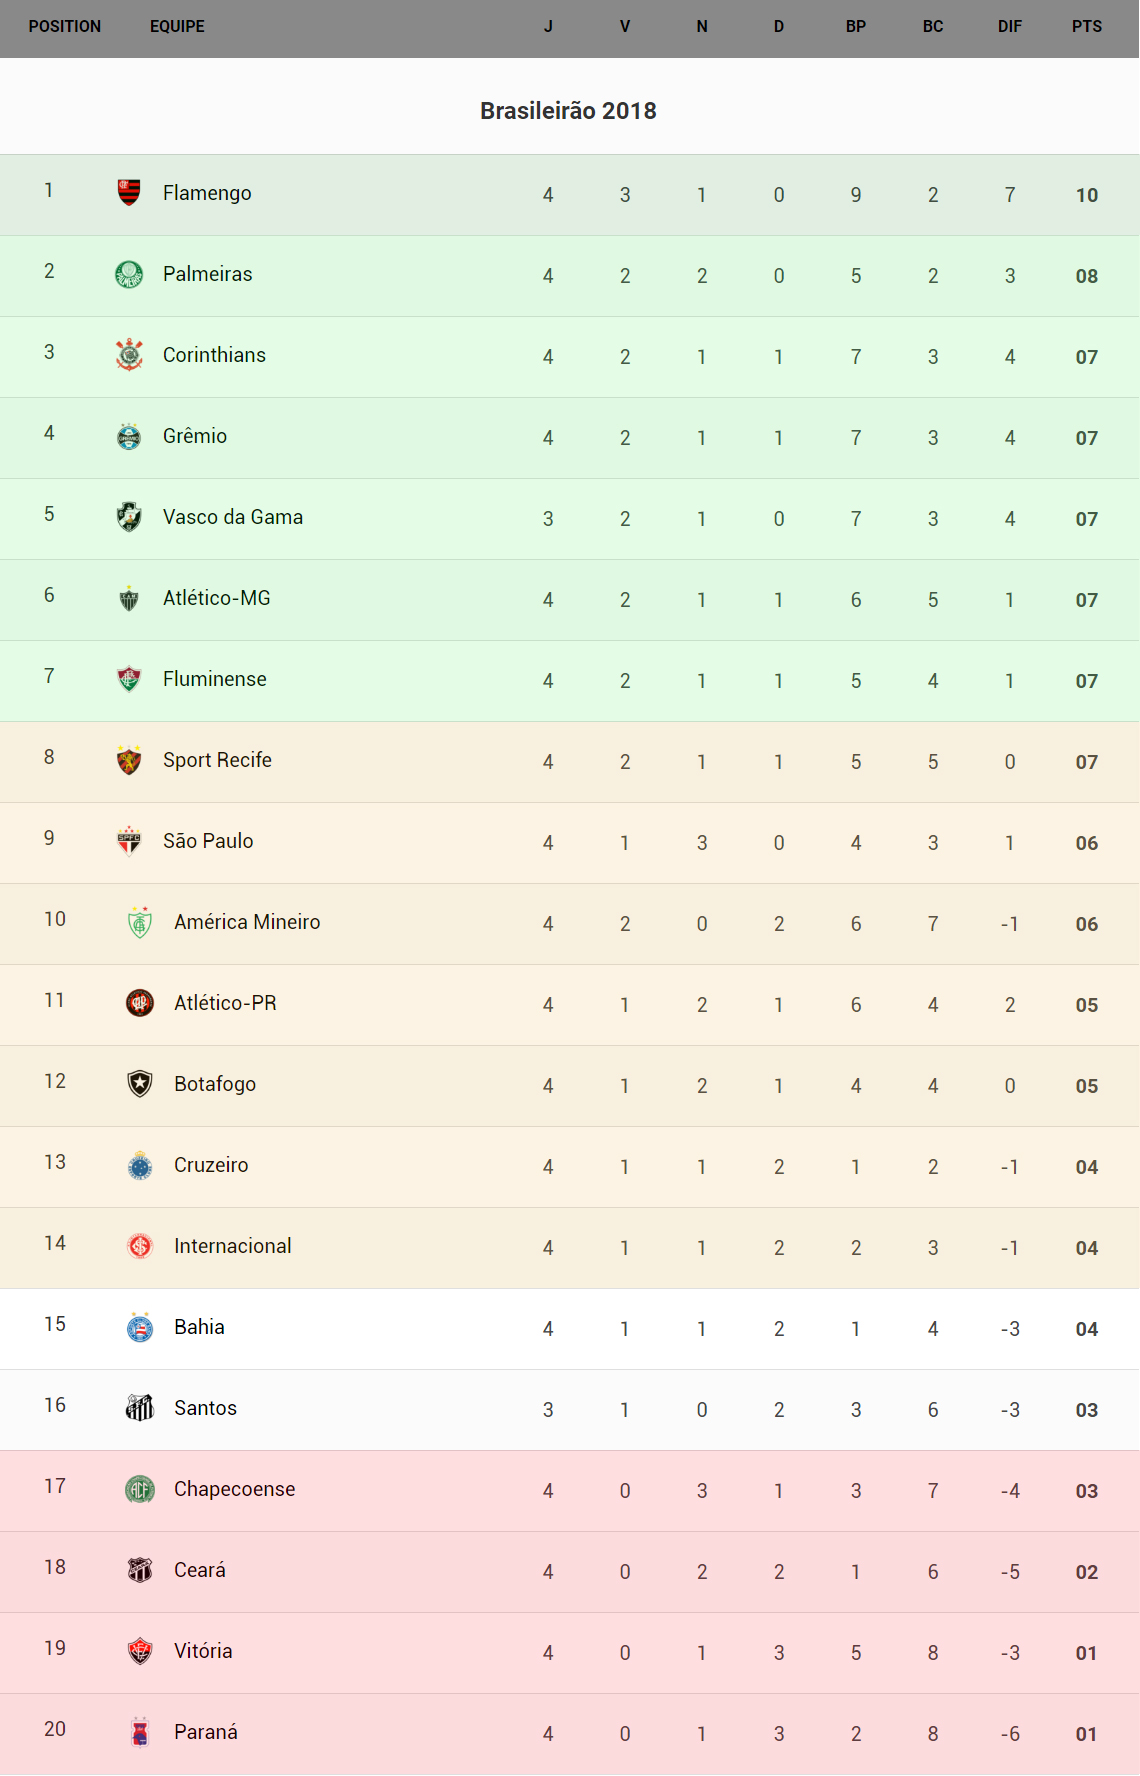Click the América Mineiro team name
The image size is (1140, 1776).
(247, 922)
